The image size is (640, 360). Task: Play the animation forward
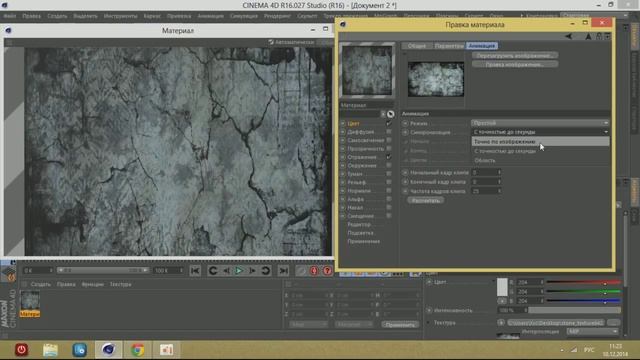pyautogui.click(x=239, y=271)
